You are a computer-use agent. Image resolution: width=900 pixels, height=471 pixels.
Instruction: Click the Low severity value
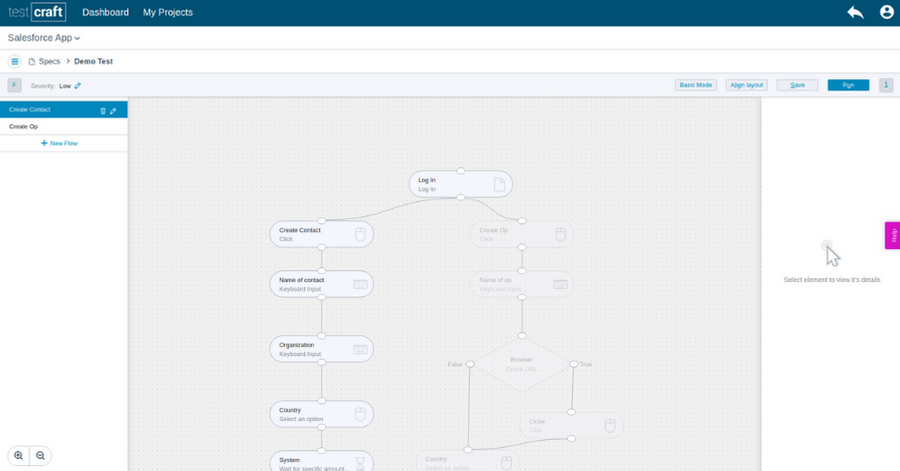[x=65, y=86]
